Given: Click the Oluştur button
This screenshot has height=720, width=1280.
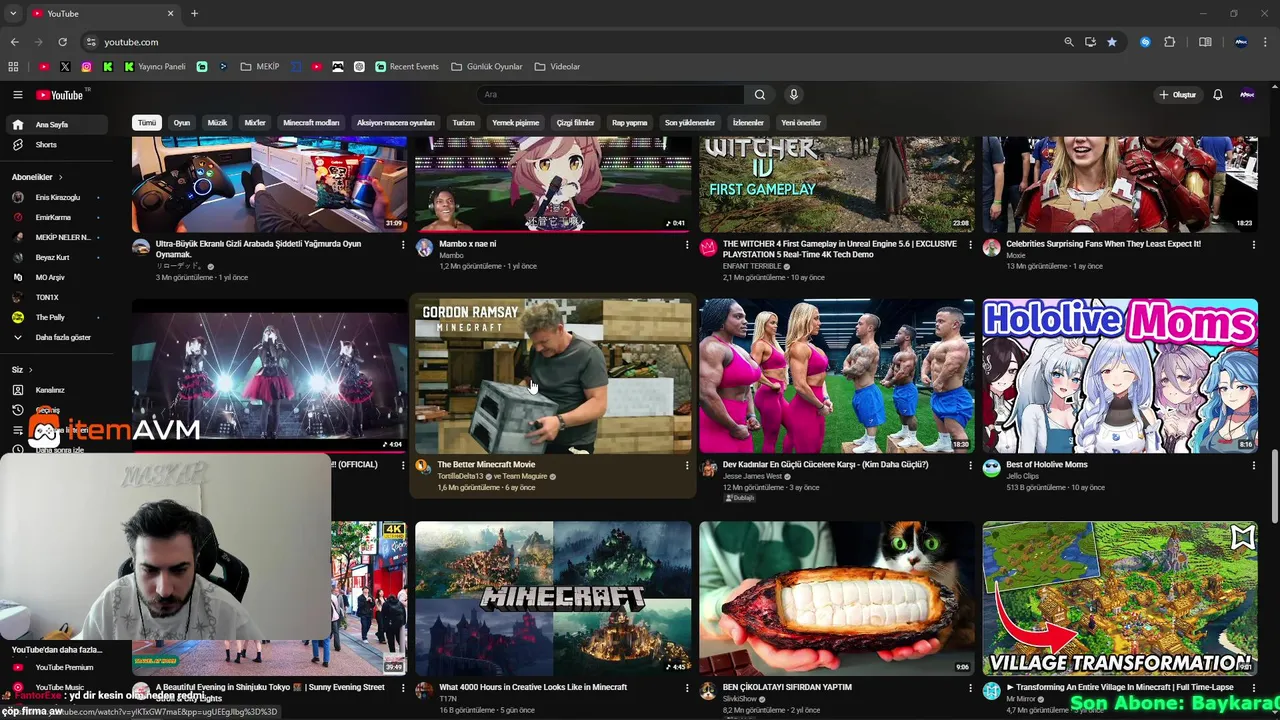Looking at the screenshot, I should click(1177, 95).
